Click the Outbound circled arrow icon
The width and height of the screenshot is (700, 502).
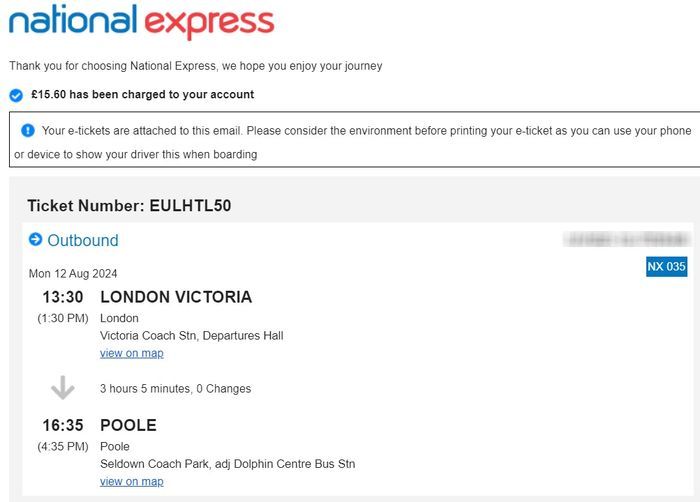tap(36, 240)
